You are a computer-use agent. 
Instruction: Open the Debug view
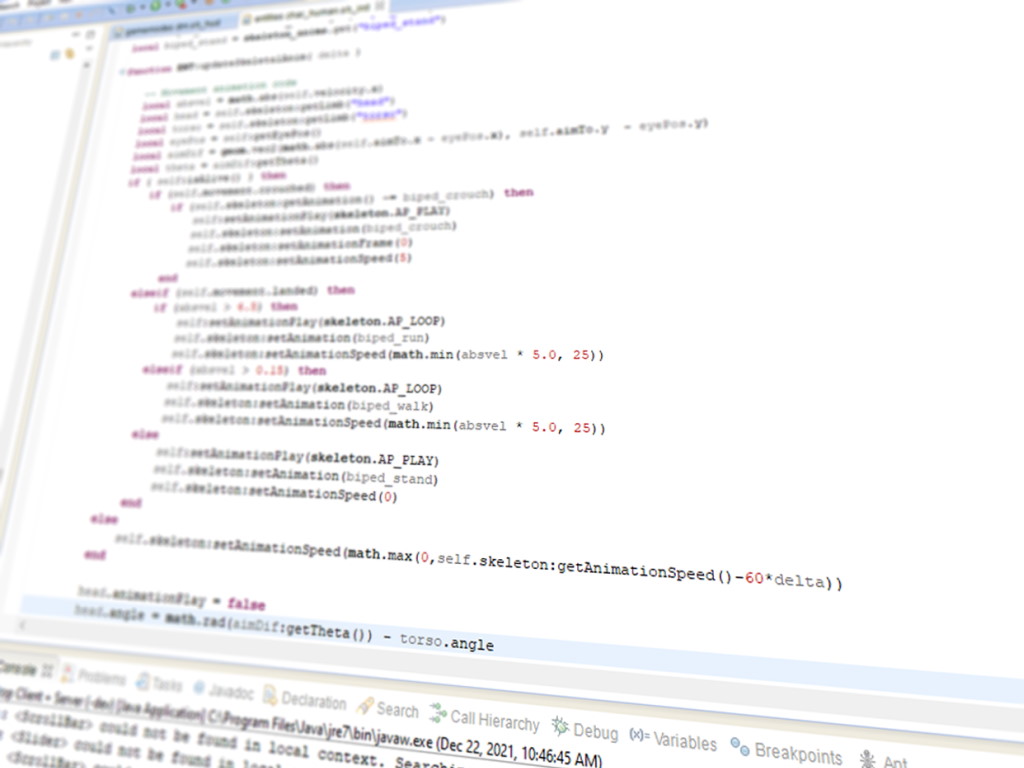click(x=597, y=729)
